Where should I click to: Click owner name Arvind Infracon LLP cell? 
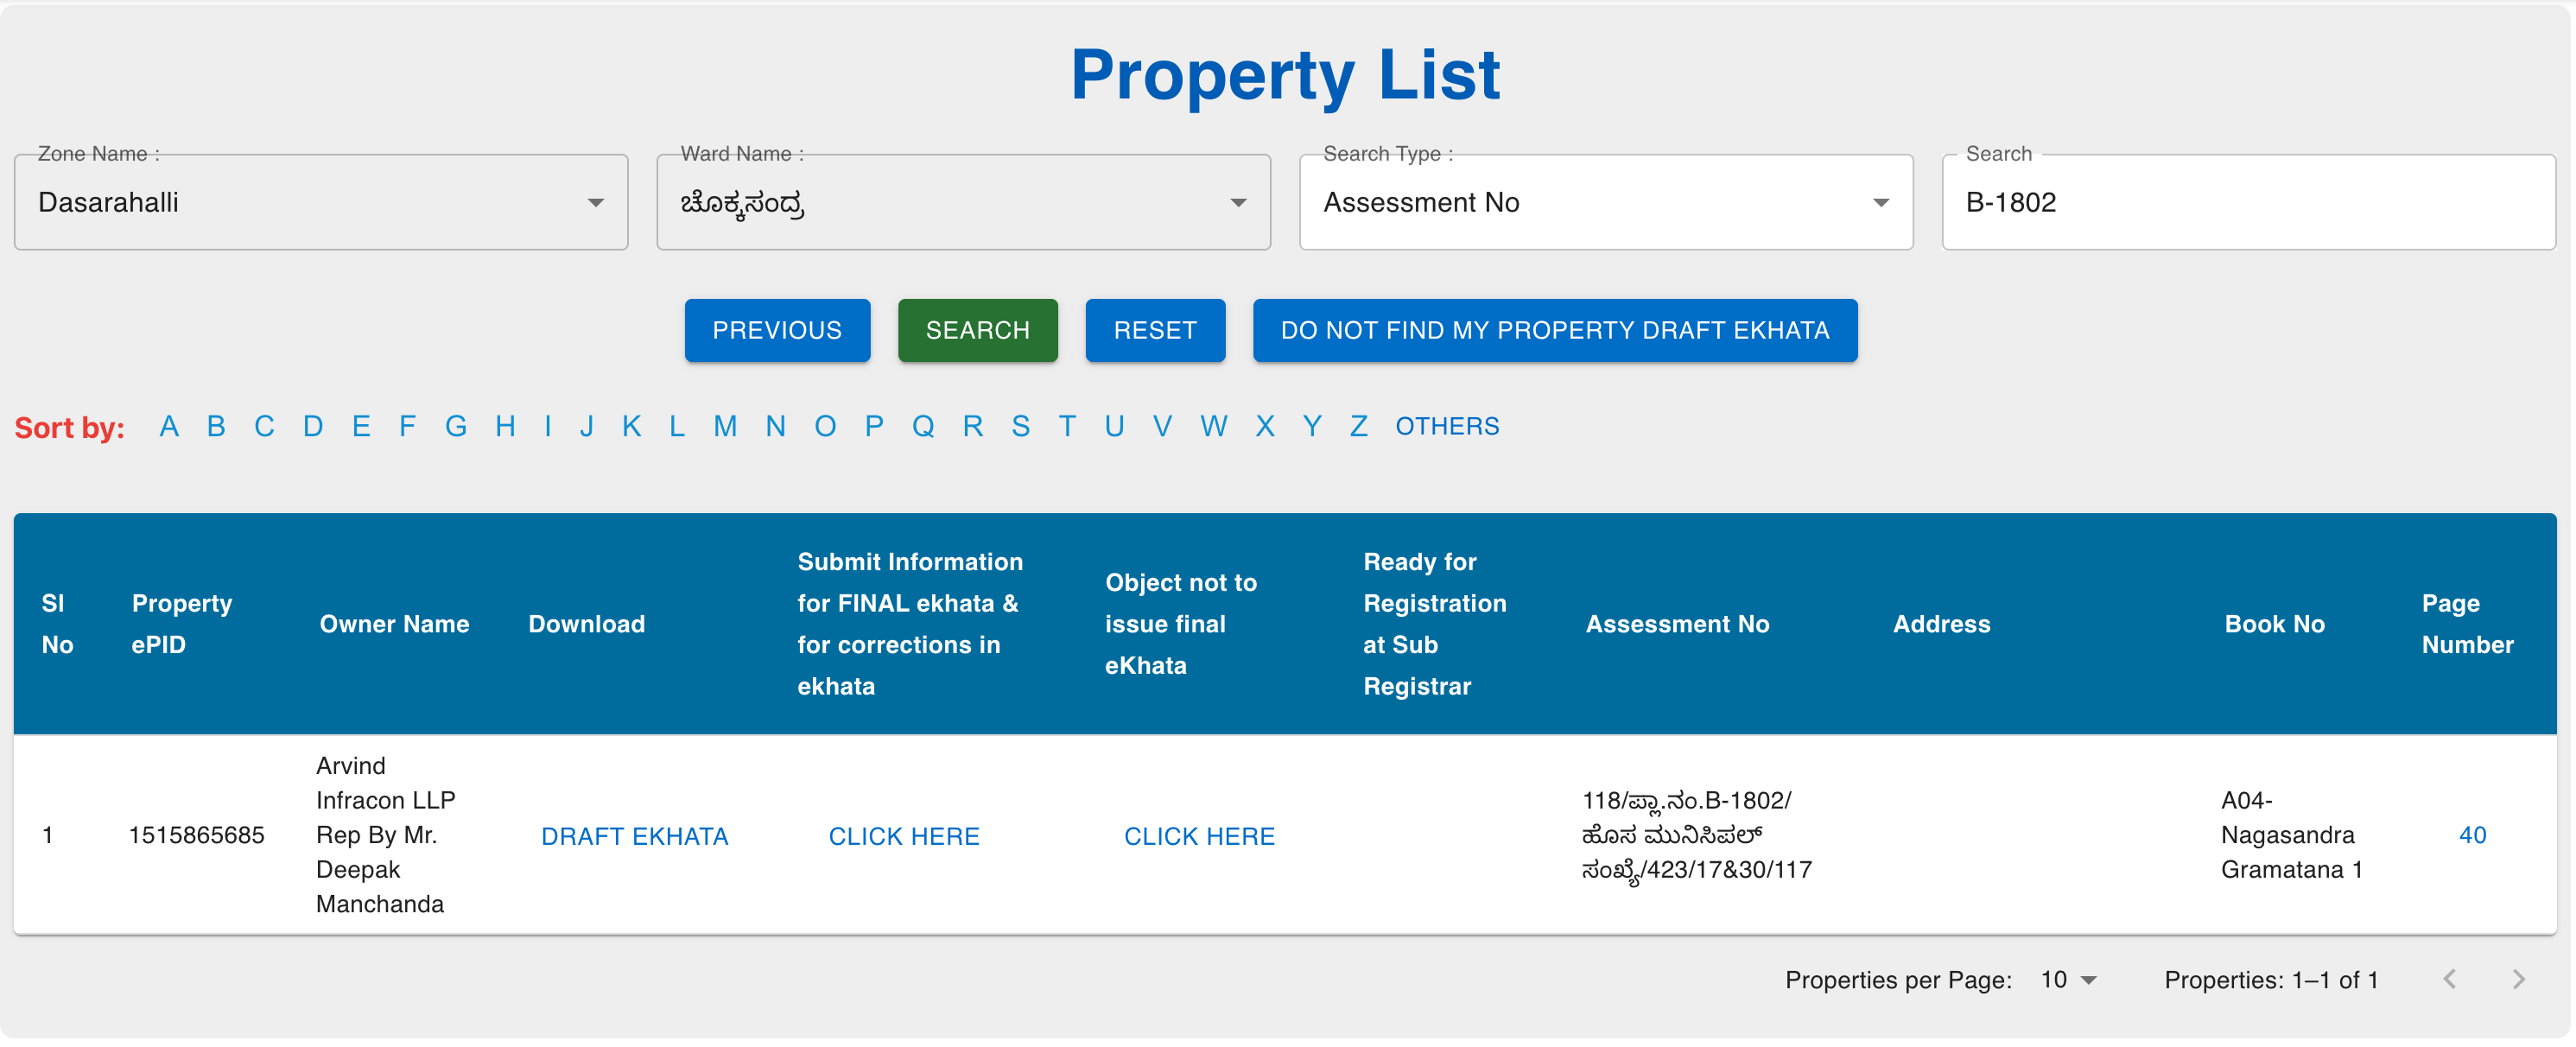pyautogui.click(x=385, y=835)
